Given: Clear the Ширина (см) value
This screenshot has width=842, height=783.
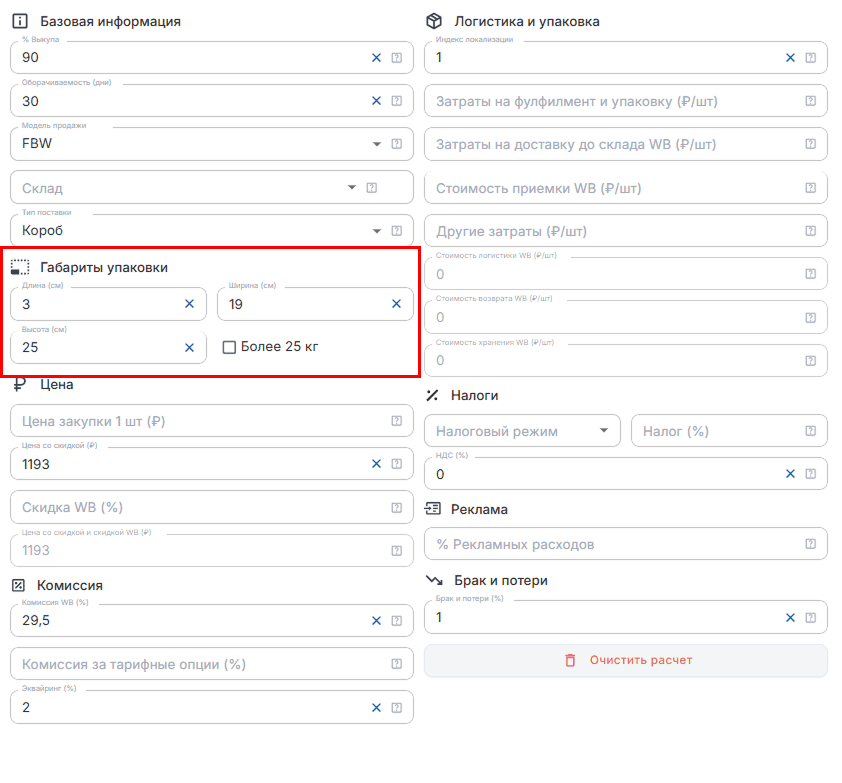Looking at the screenshot, I should pyautogui.click(x=396, y=304).
